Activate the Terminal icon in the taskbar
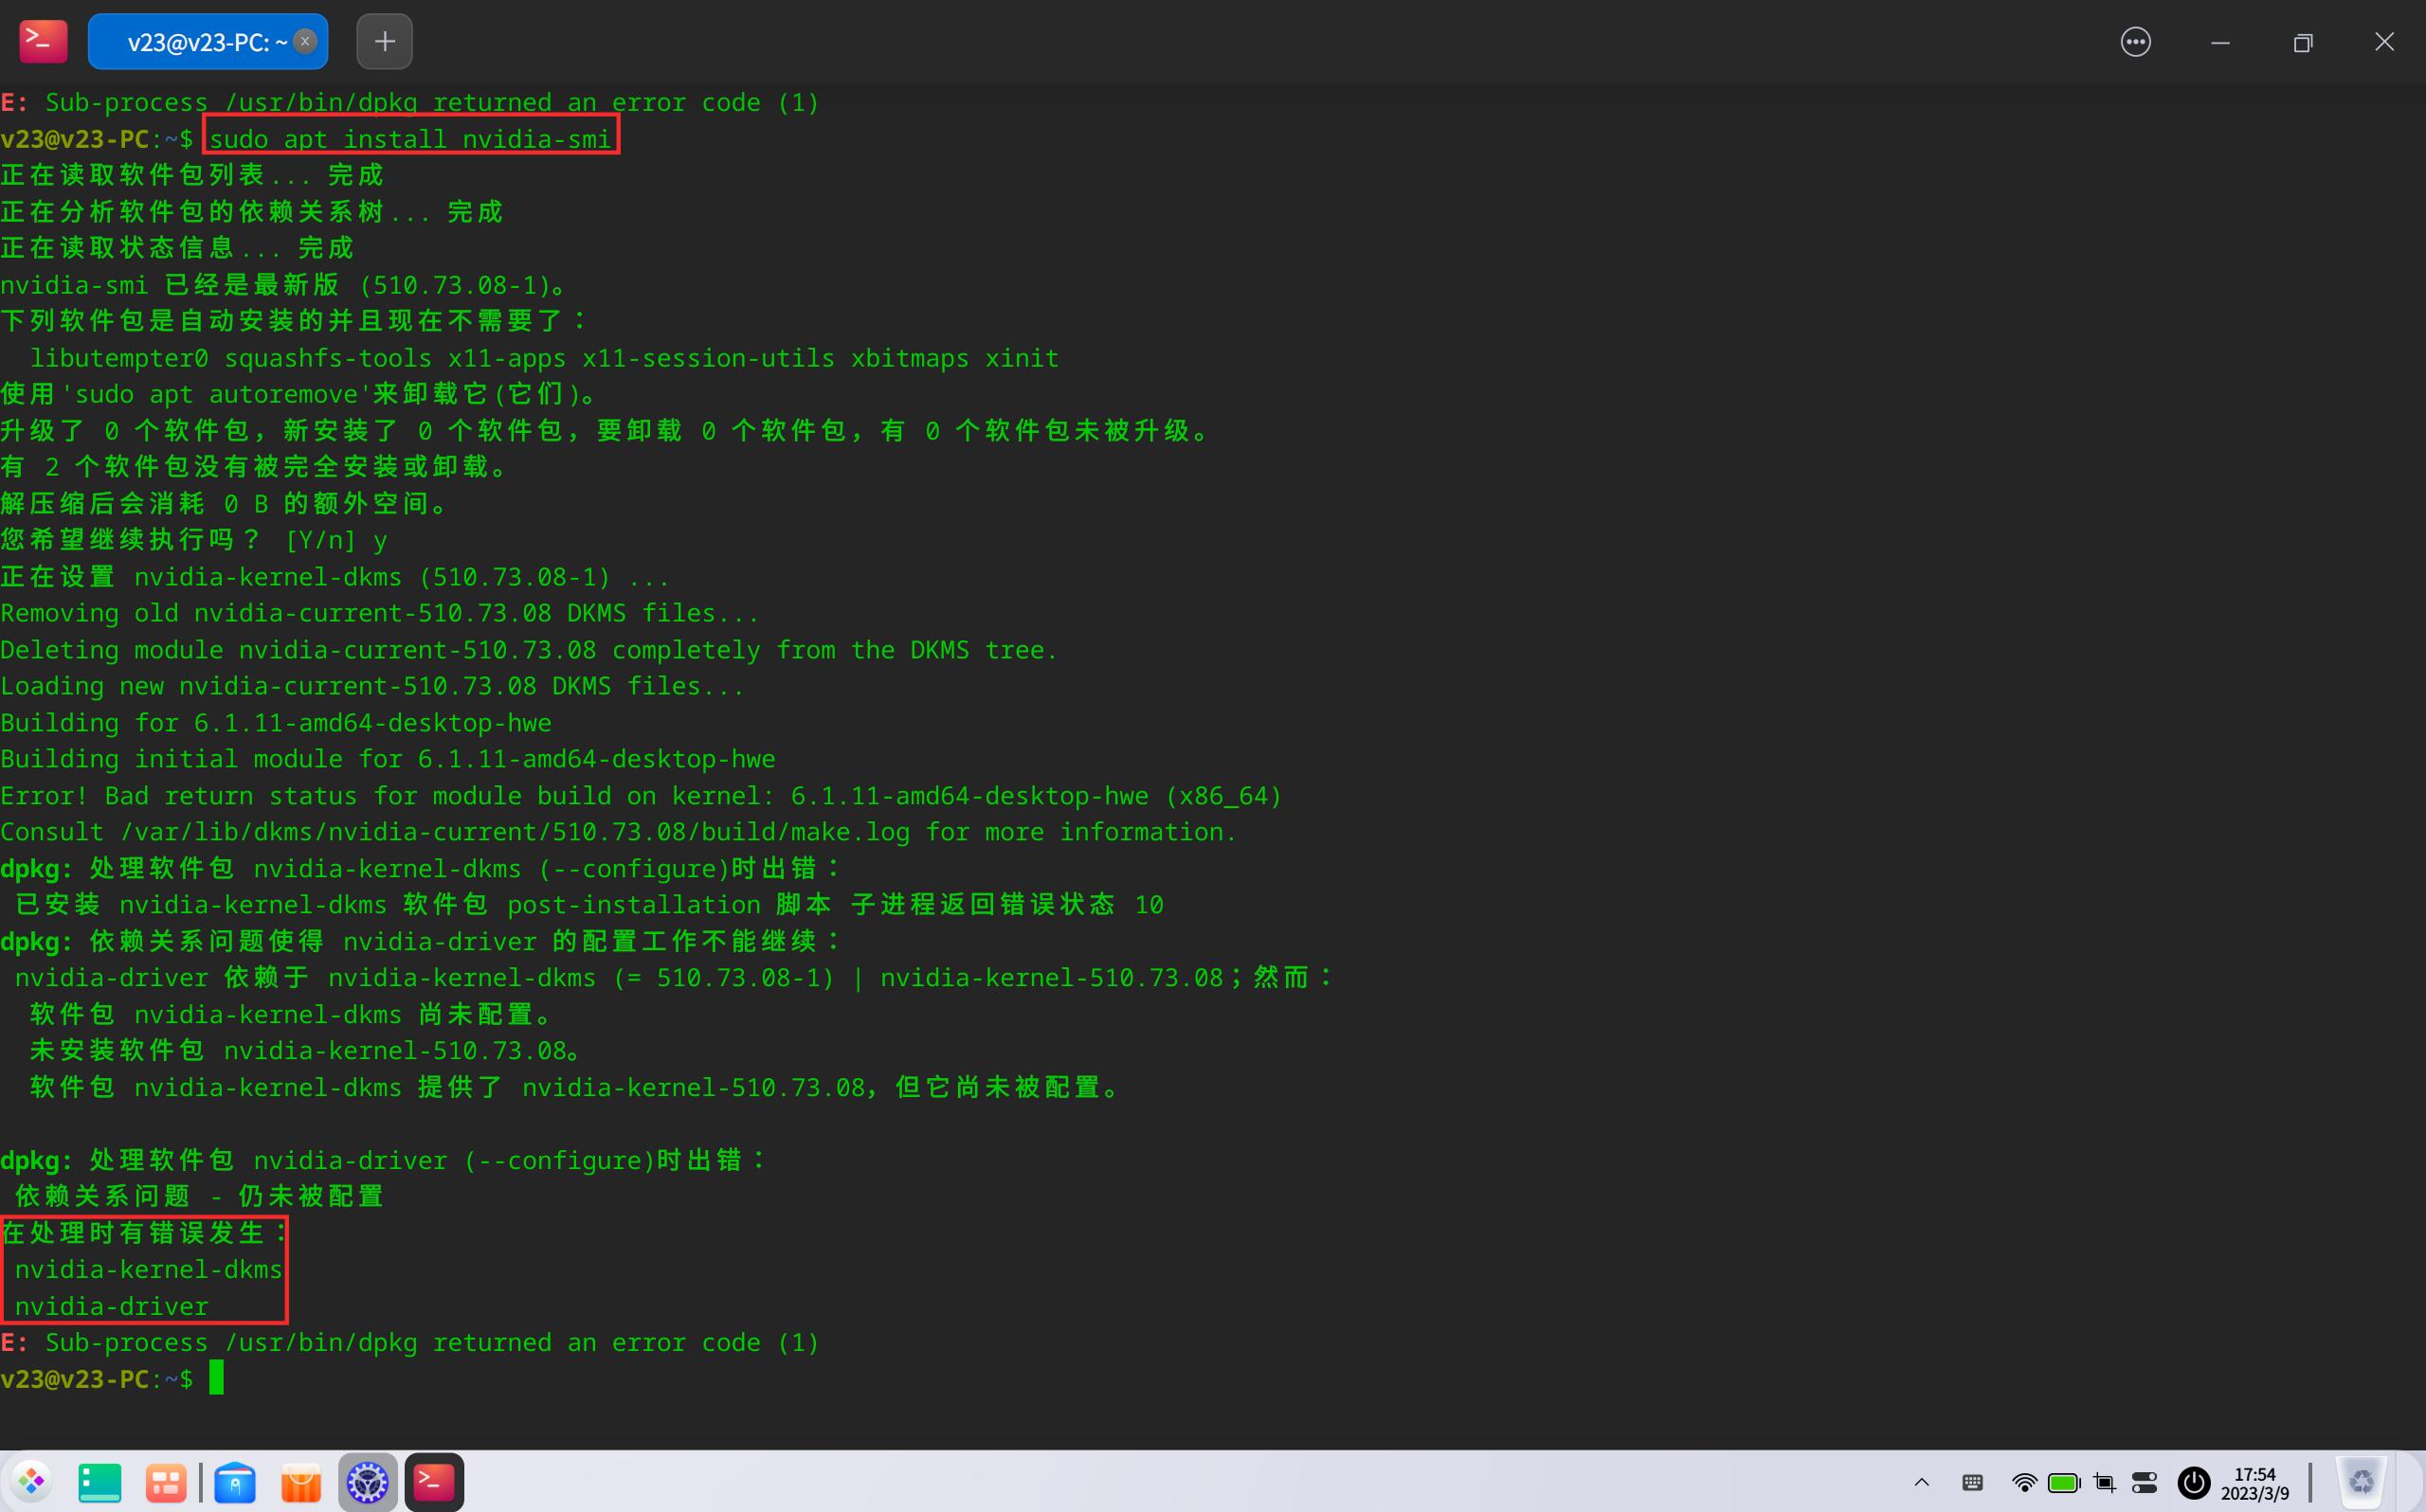 click(x=433, y=1482)
